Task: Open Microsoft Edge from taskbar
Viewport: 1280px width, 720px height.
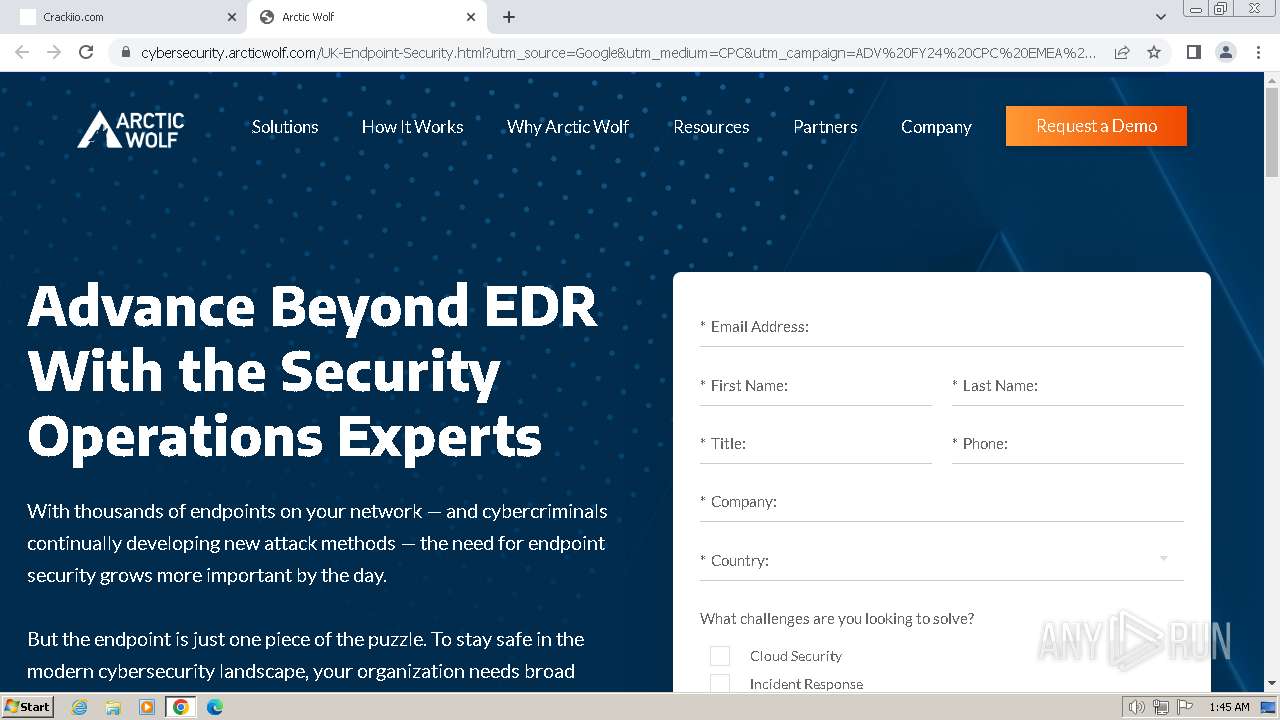Action: click(x=215, y=707)
